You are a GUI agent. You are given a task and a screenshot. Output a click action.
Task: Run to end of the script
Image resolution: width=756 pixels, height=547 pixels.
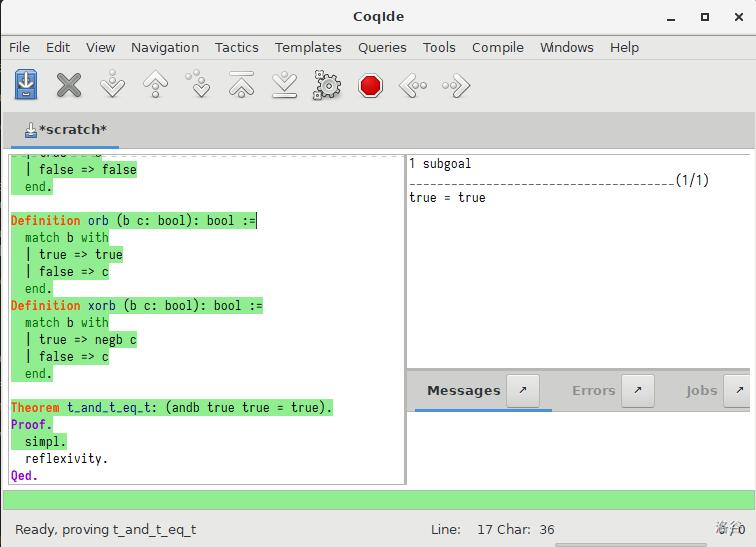tap(285, 85)
